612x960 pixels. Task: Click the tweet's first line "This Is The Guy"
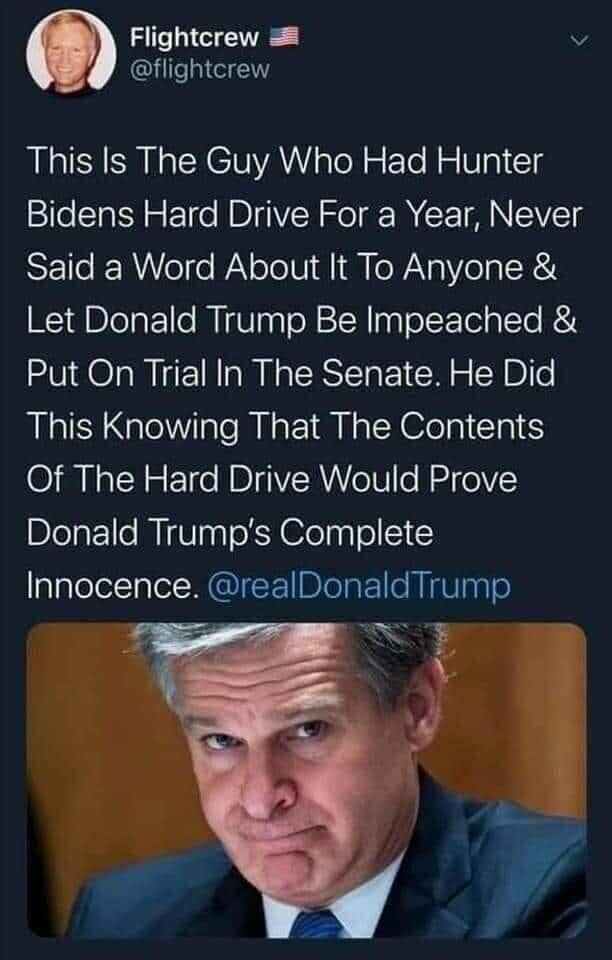[x=149, y=163]
